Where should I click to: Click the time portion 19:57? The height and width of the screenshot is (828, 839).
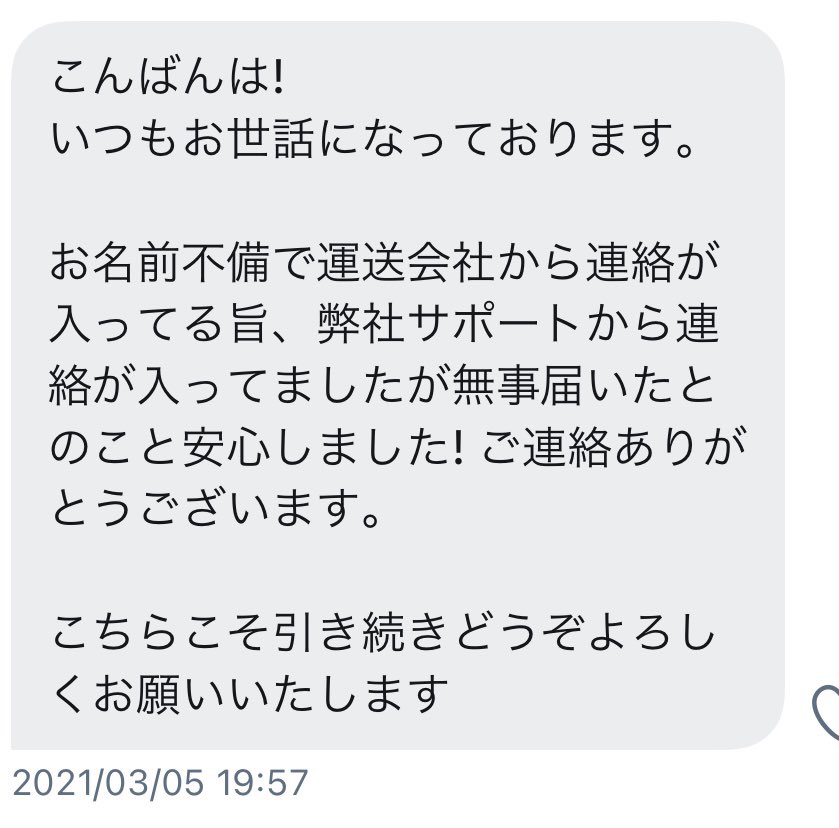(x=263, y=783)
